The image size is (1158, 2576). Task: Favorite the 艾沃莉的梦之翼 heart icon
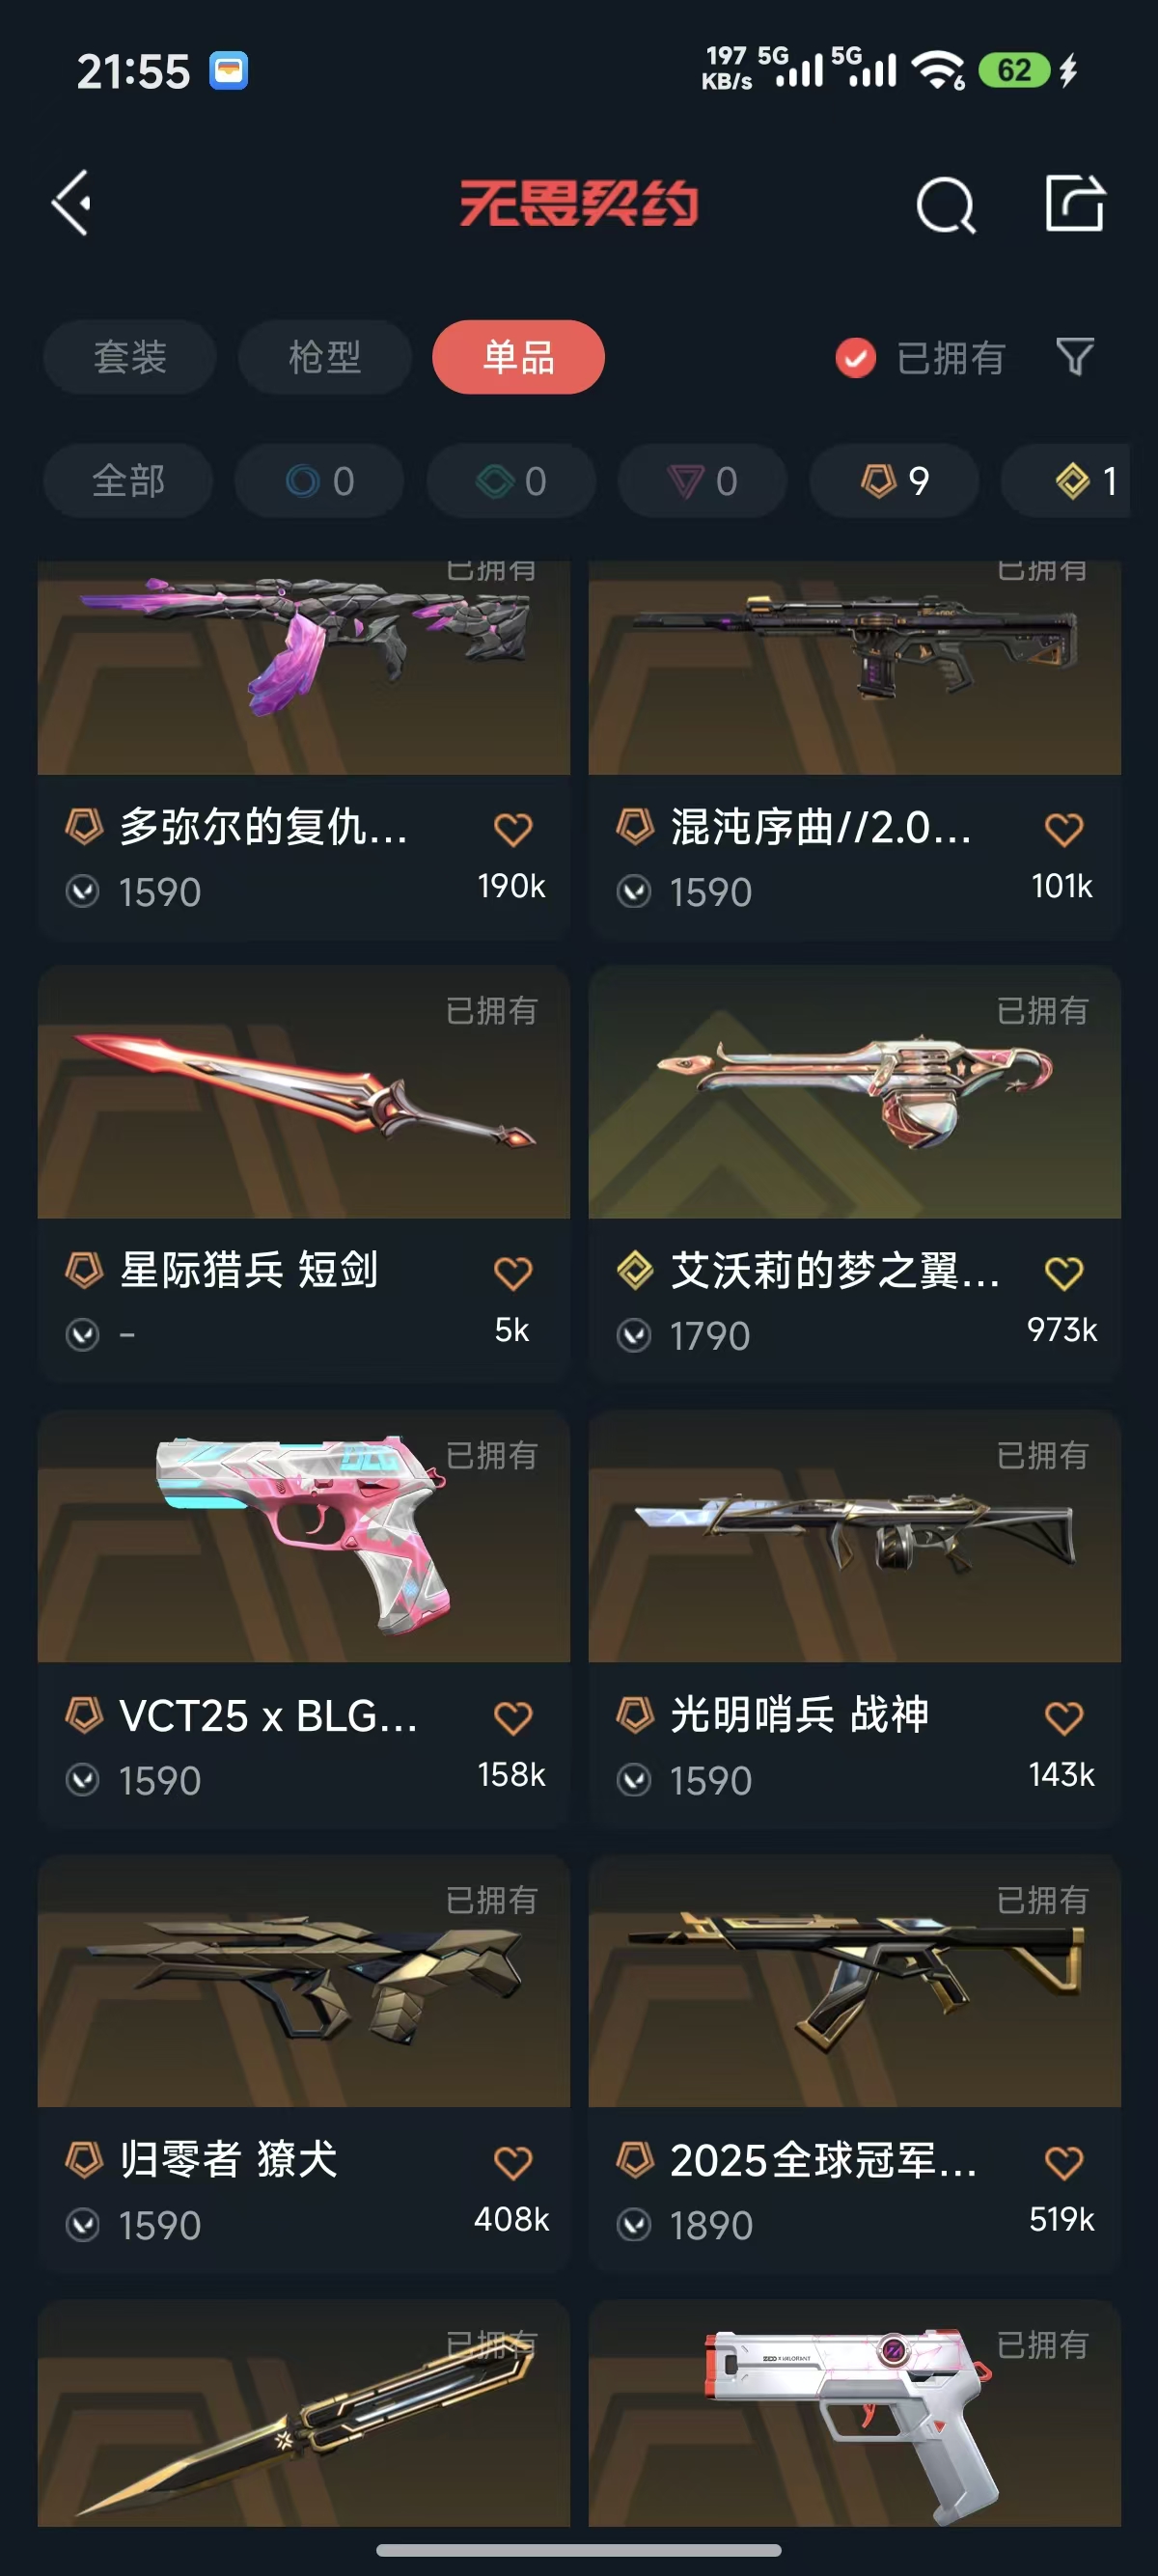pyautogui.click(x=1063, y=1273)
